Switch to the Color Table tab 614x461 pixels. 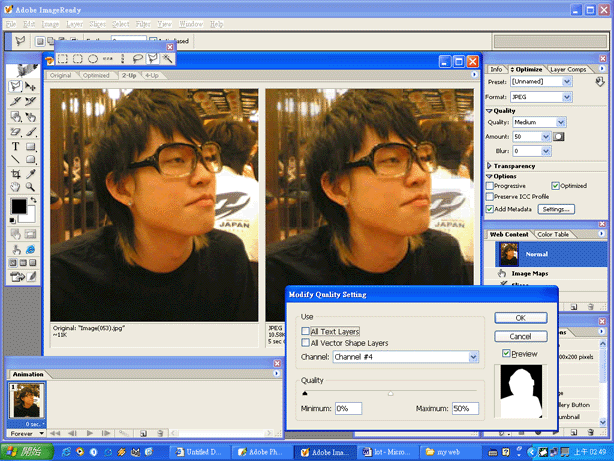coord(553,234)
